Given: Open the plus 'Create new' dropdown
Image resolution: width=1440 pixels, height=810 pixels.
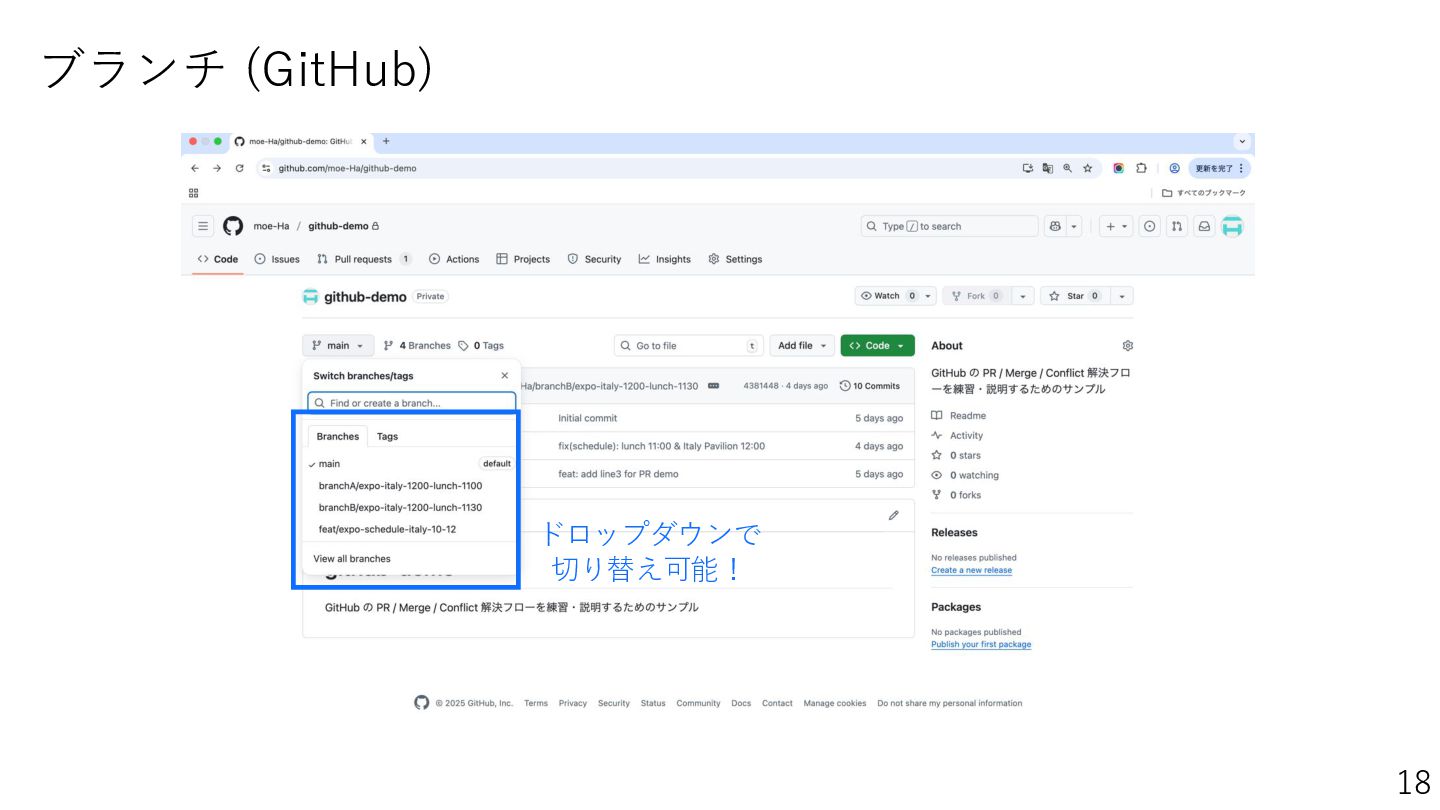Looking at the screenshot, I should [x=1116, y=226].
